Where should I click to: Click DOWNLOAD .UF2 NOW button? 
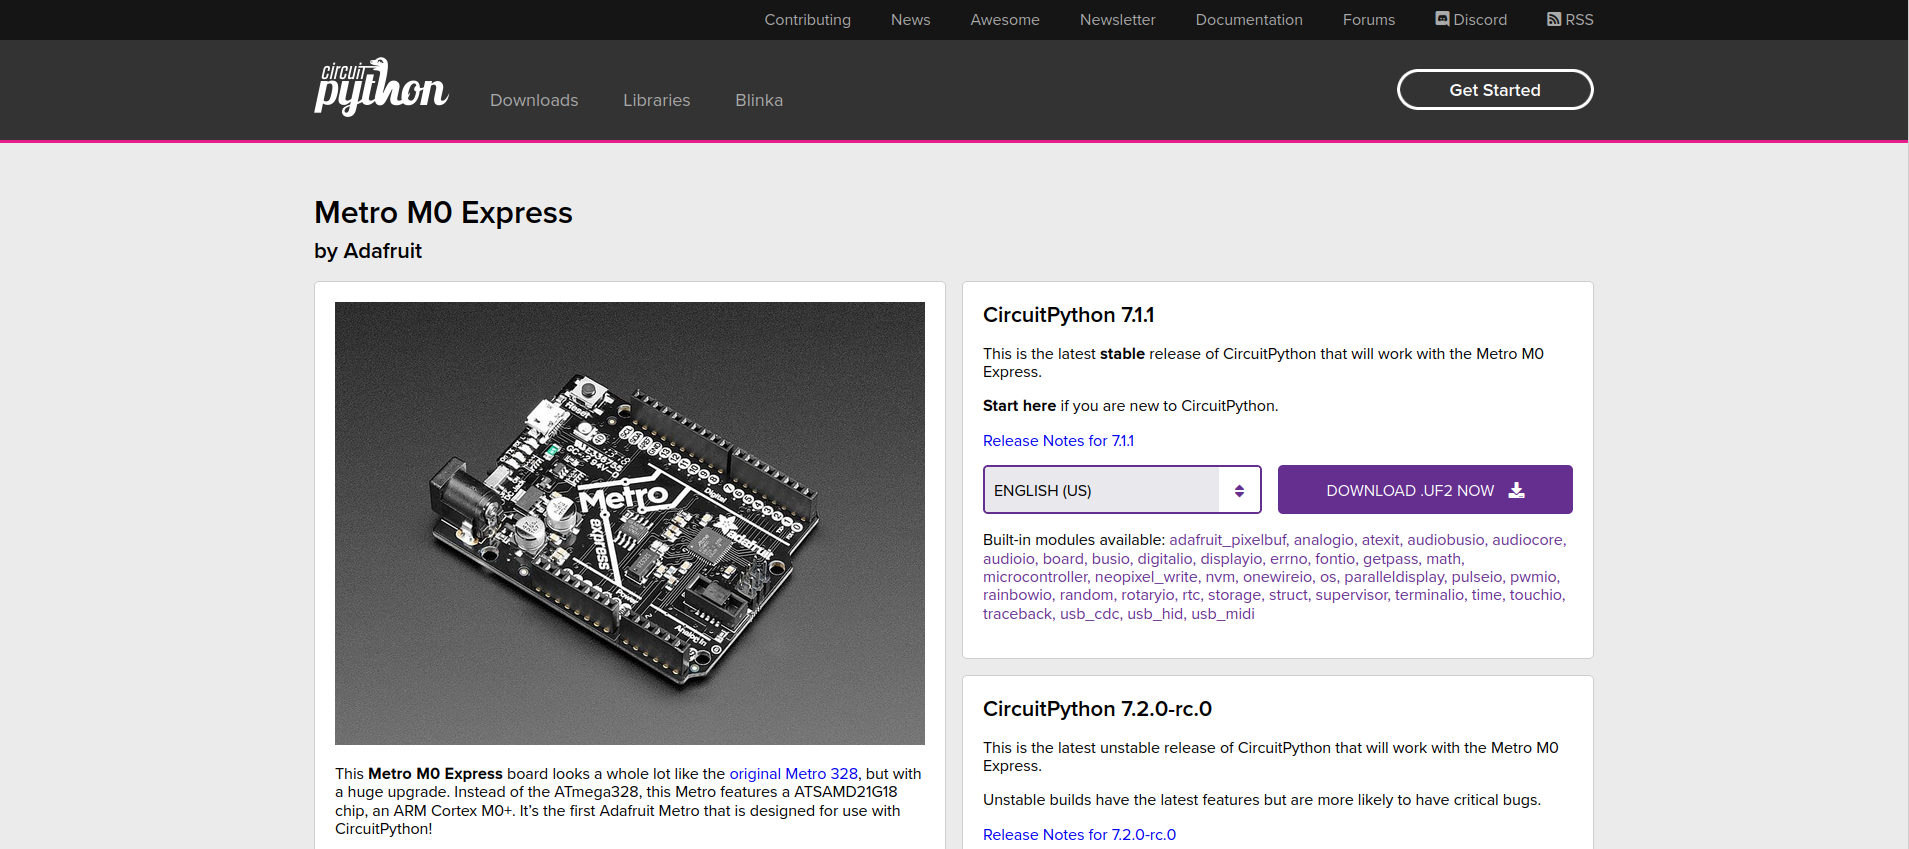(1425, 490)
